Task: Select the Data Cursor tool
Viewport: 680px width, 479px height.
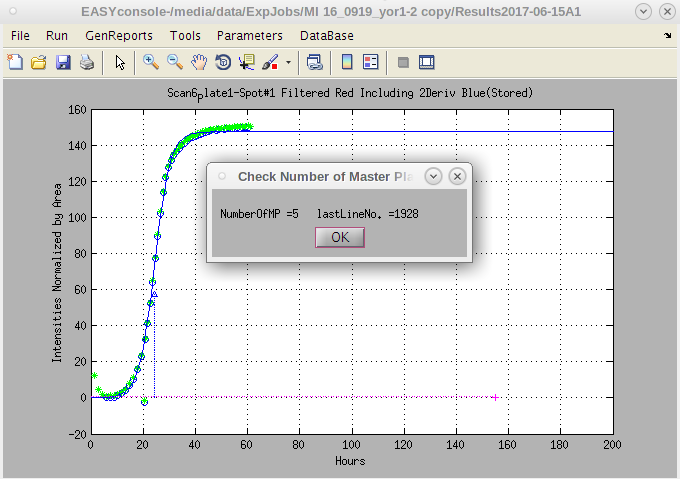Action: pos(247,62)
